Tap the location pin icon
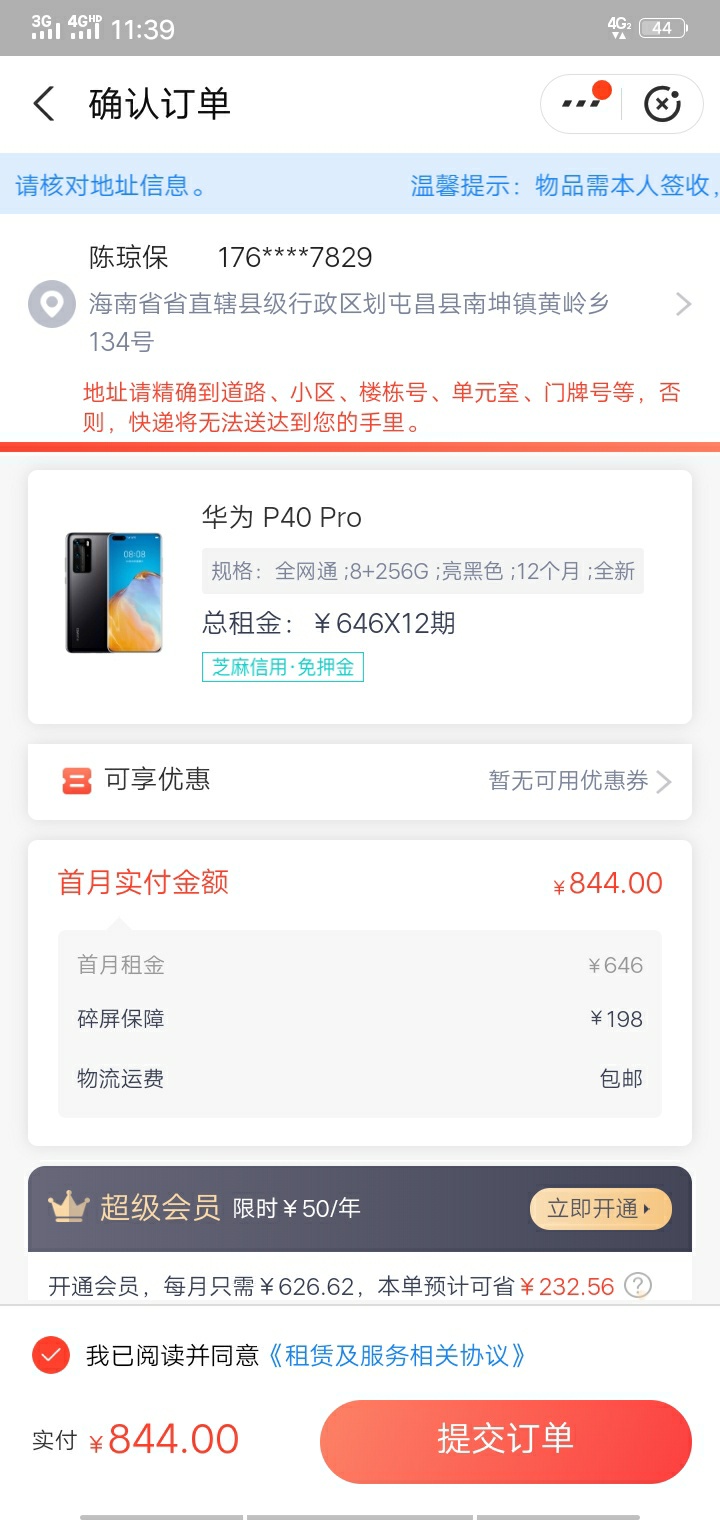This screenshot has width=720, height=1520. [x=51, y=303]
